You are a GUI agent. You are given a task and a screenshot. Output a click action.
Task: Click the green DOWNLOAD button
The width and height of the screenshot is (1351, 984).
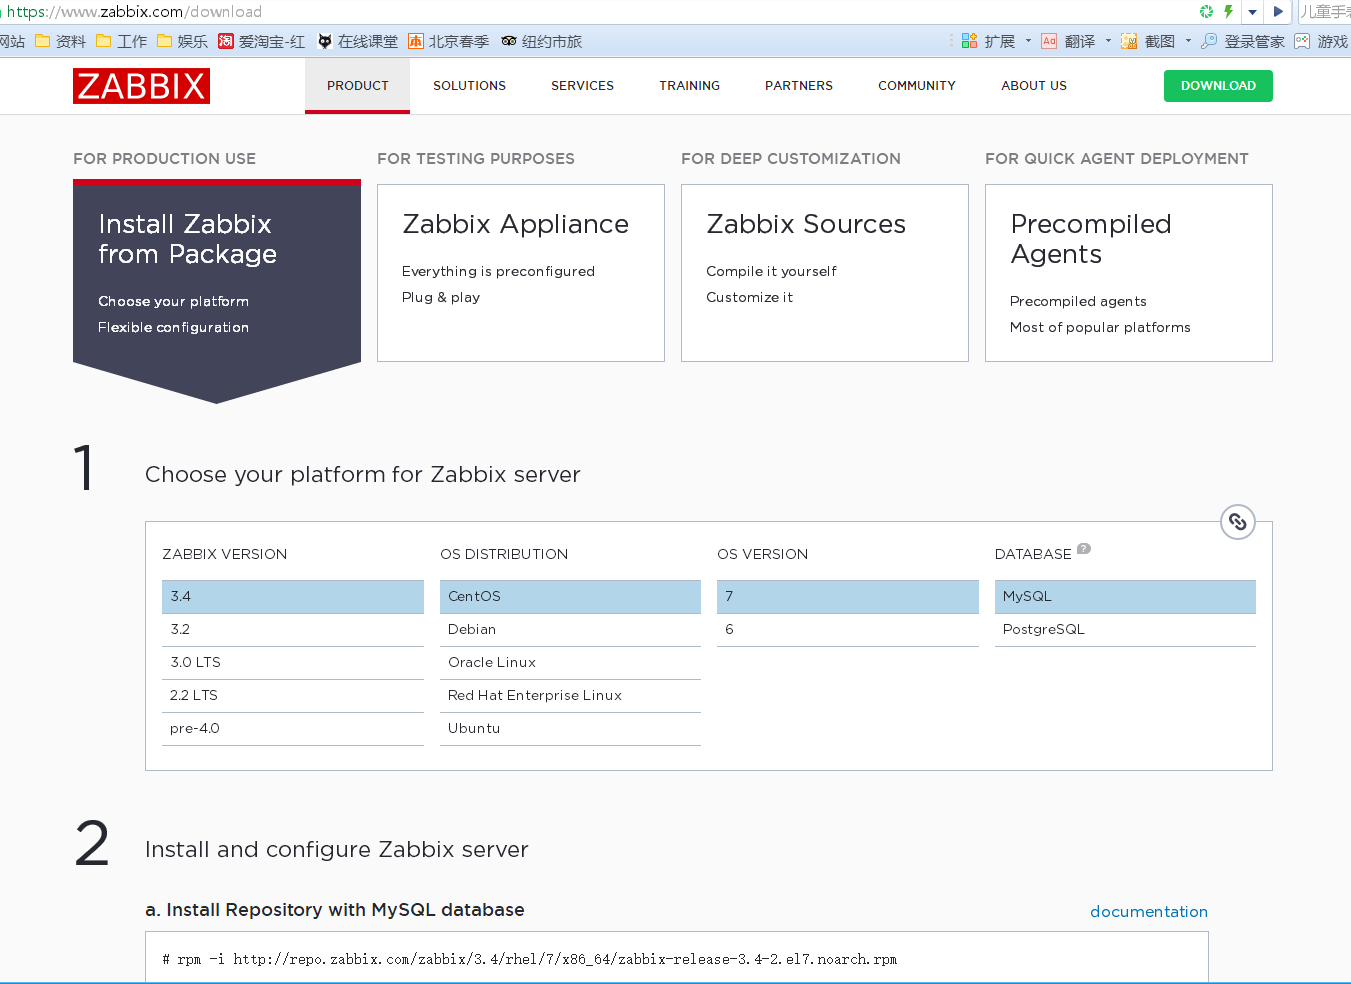[x=1217, y=86]
